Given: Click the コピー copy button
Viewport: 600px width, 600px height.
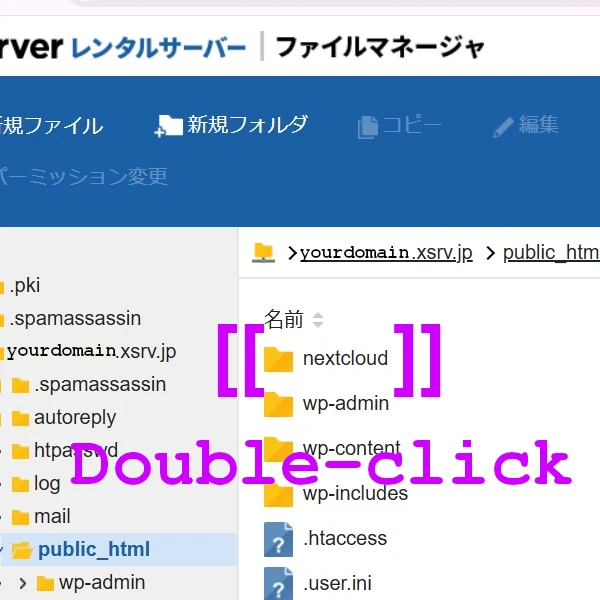Looking at the screenshot, I should pyautogui.click(x=399, y=126).
